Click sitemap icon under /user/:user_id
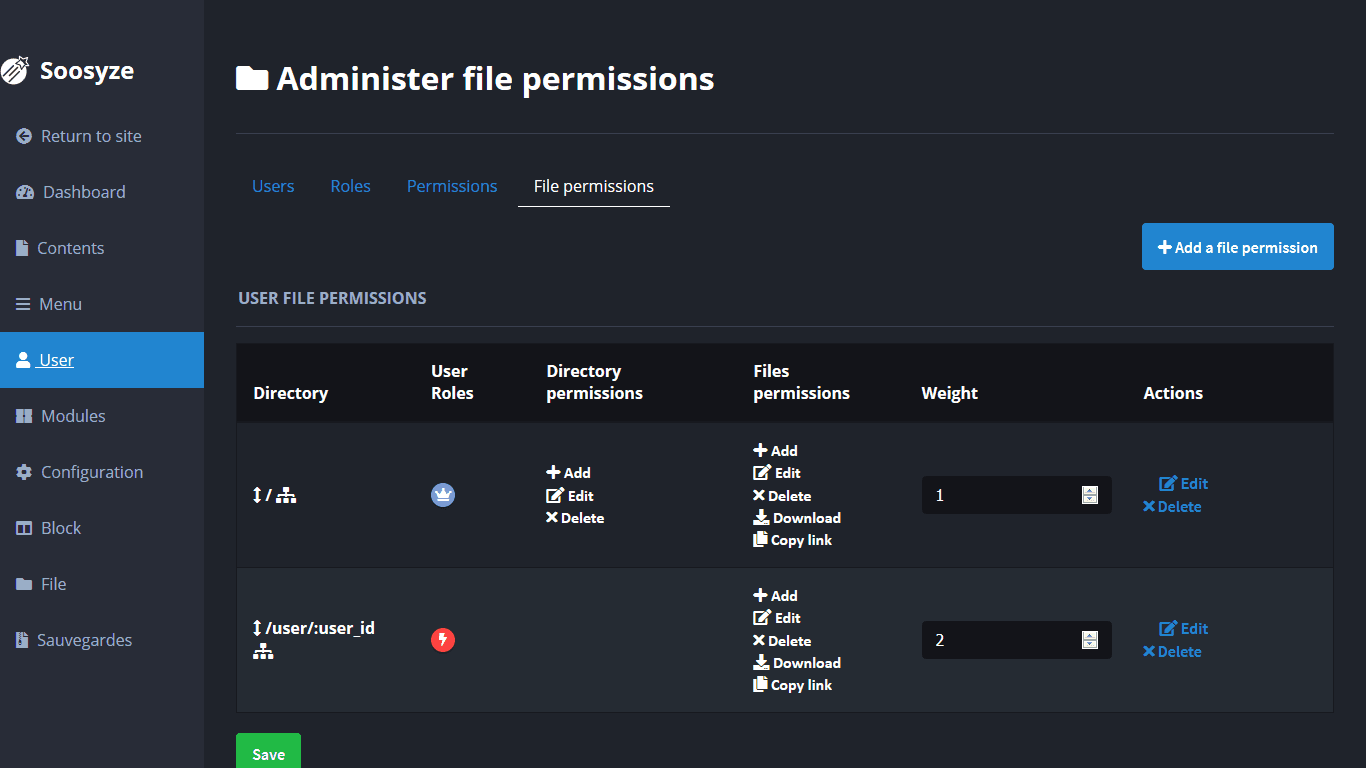The width and height of the screenshot is (1366, 768). coord(263,652)
